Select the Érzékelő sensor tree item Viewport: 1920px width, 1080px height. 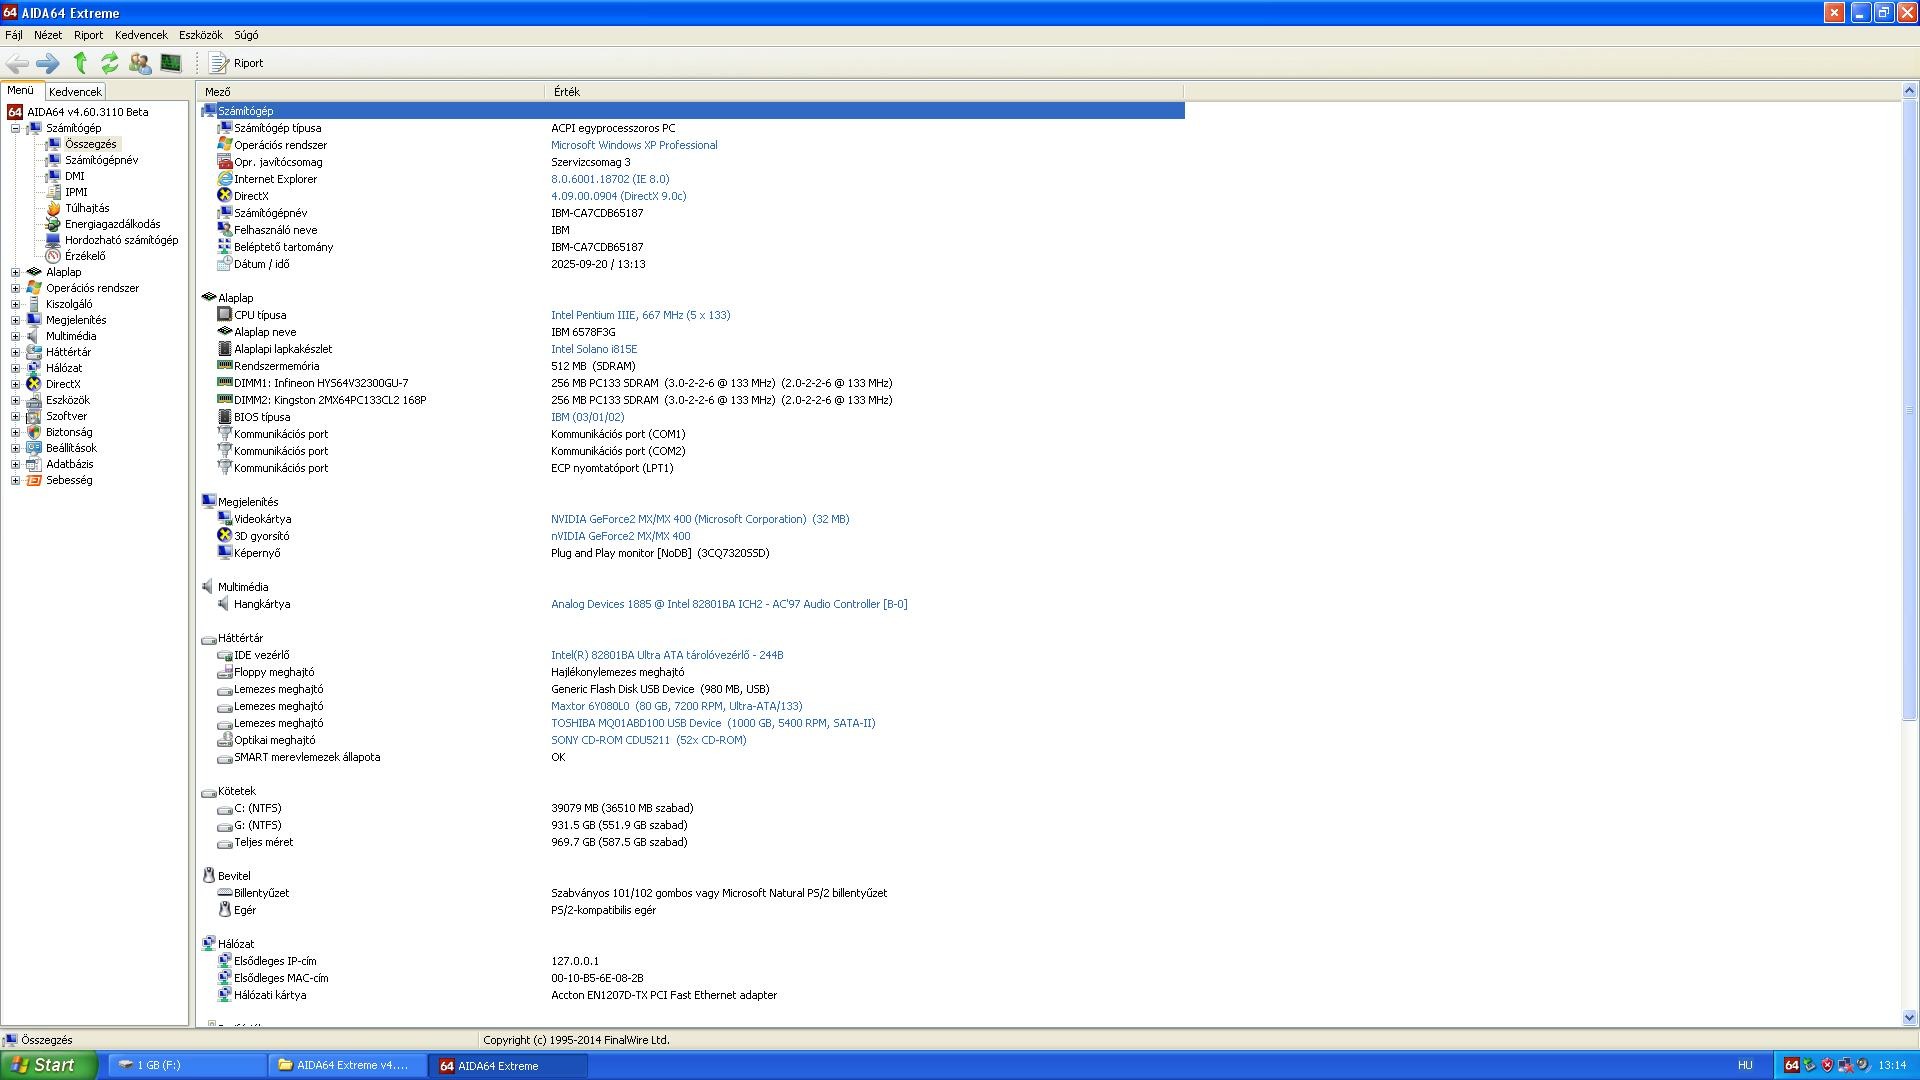pyautogui.click(x=84, y=256)
